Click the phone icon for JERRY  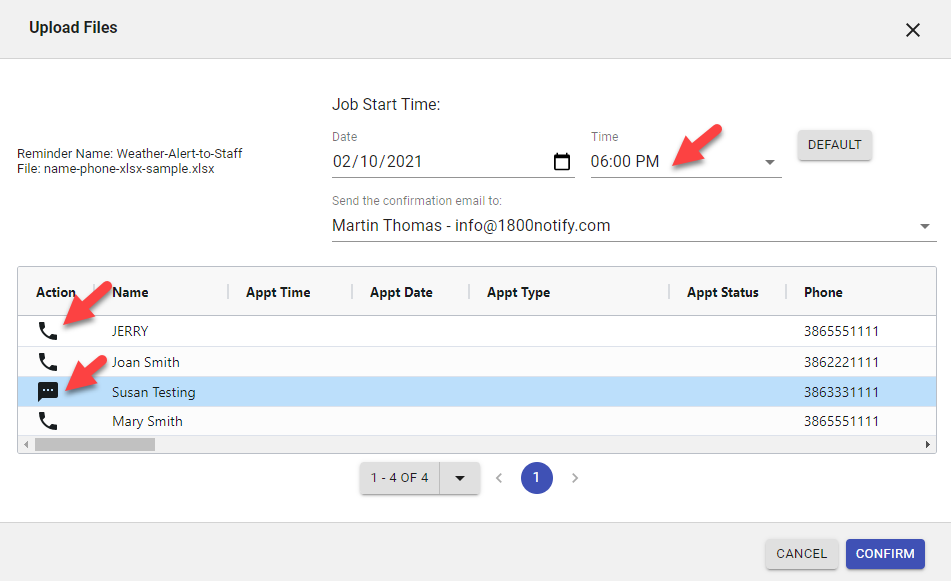pyautogui.click(x=47, y=331)
